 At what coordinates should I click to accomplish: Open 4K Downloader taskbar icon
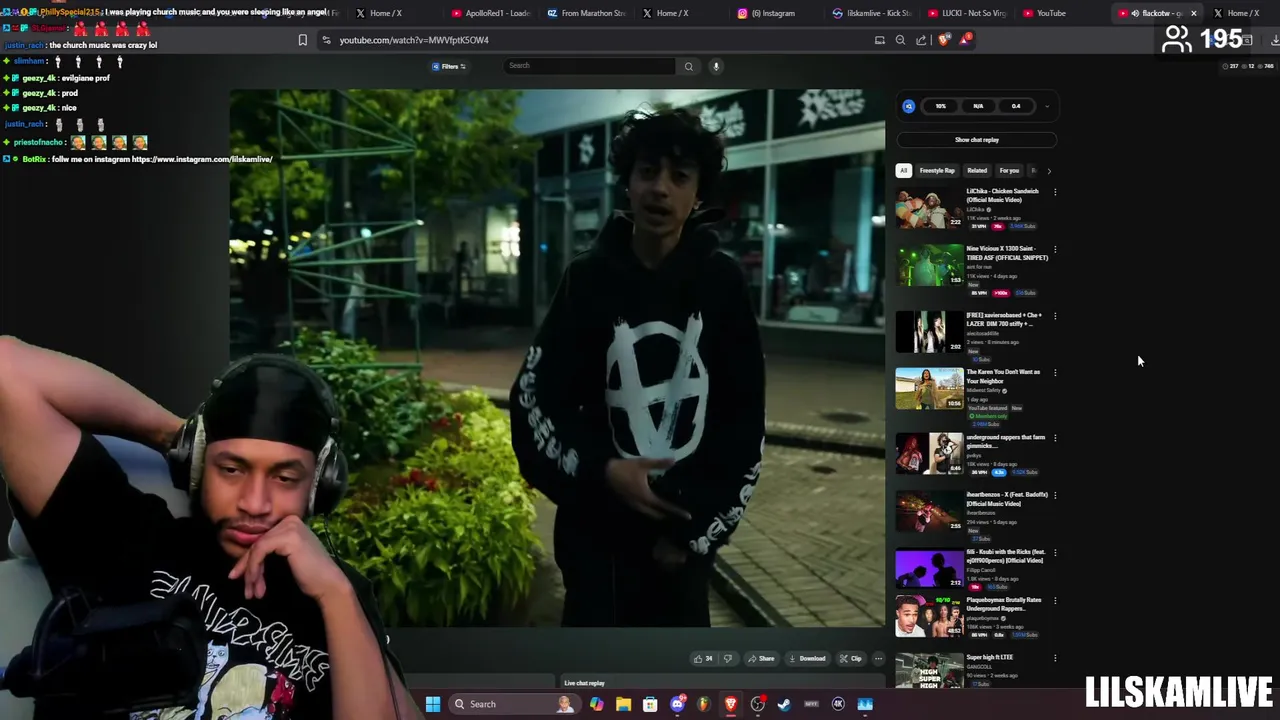[x=838, y=704]
